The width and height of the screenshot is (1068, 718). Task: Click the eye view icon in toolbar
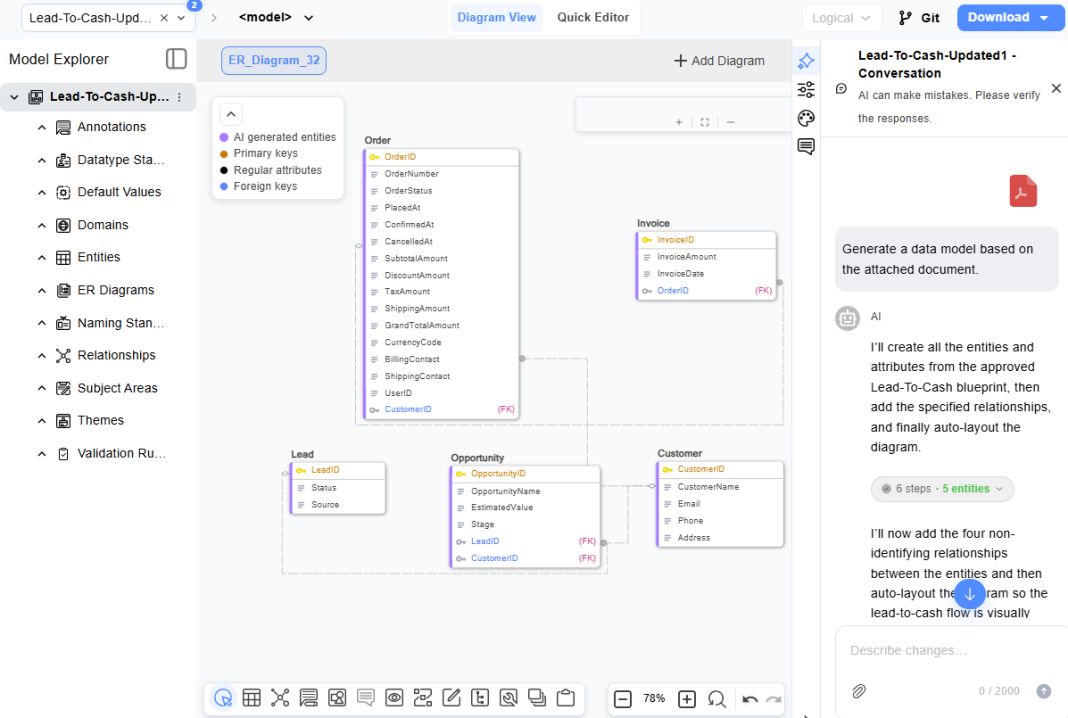click(x=394, y=698)
